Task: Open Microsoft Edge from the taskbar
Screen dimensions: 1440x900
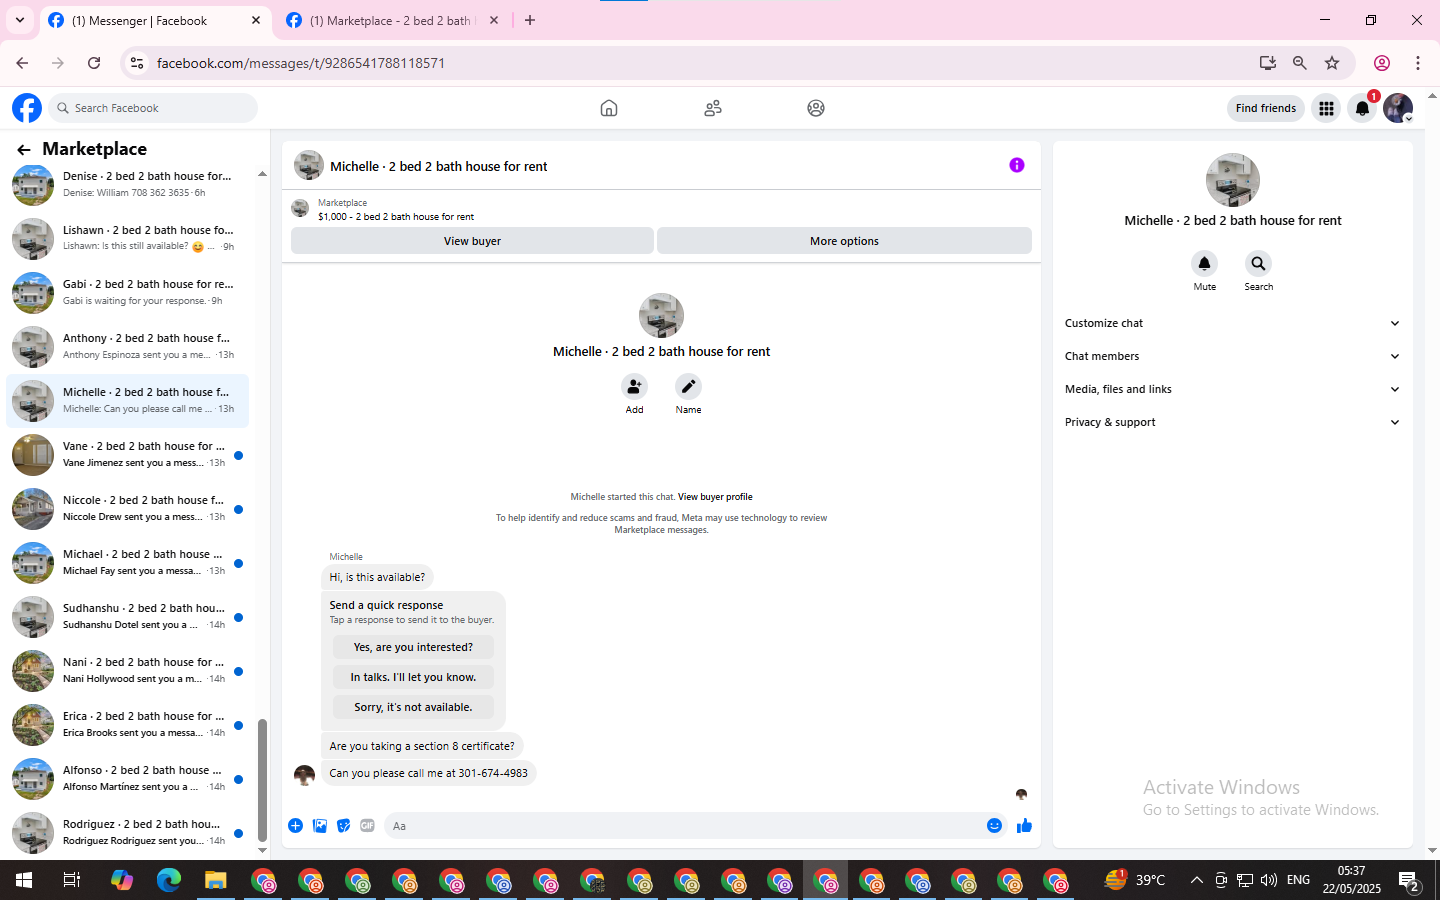Action: point(169,880)
